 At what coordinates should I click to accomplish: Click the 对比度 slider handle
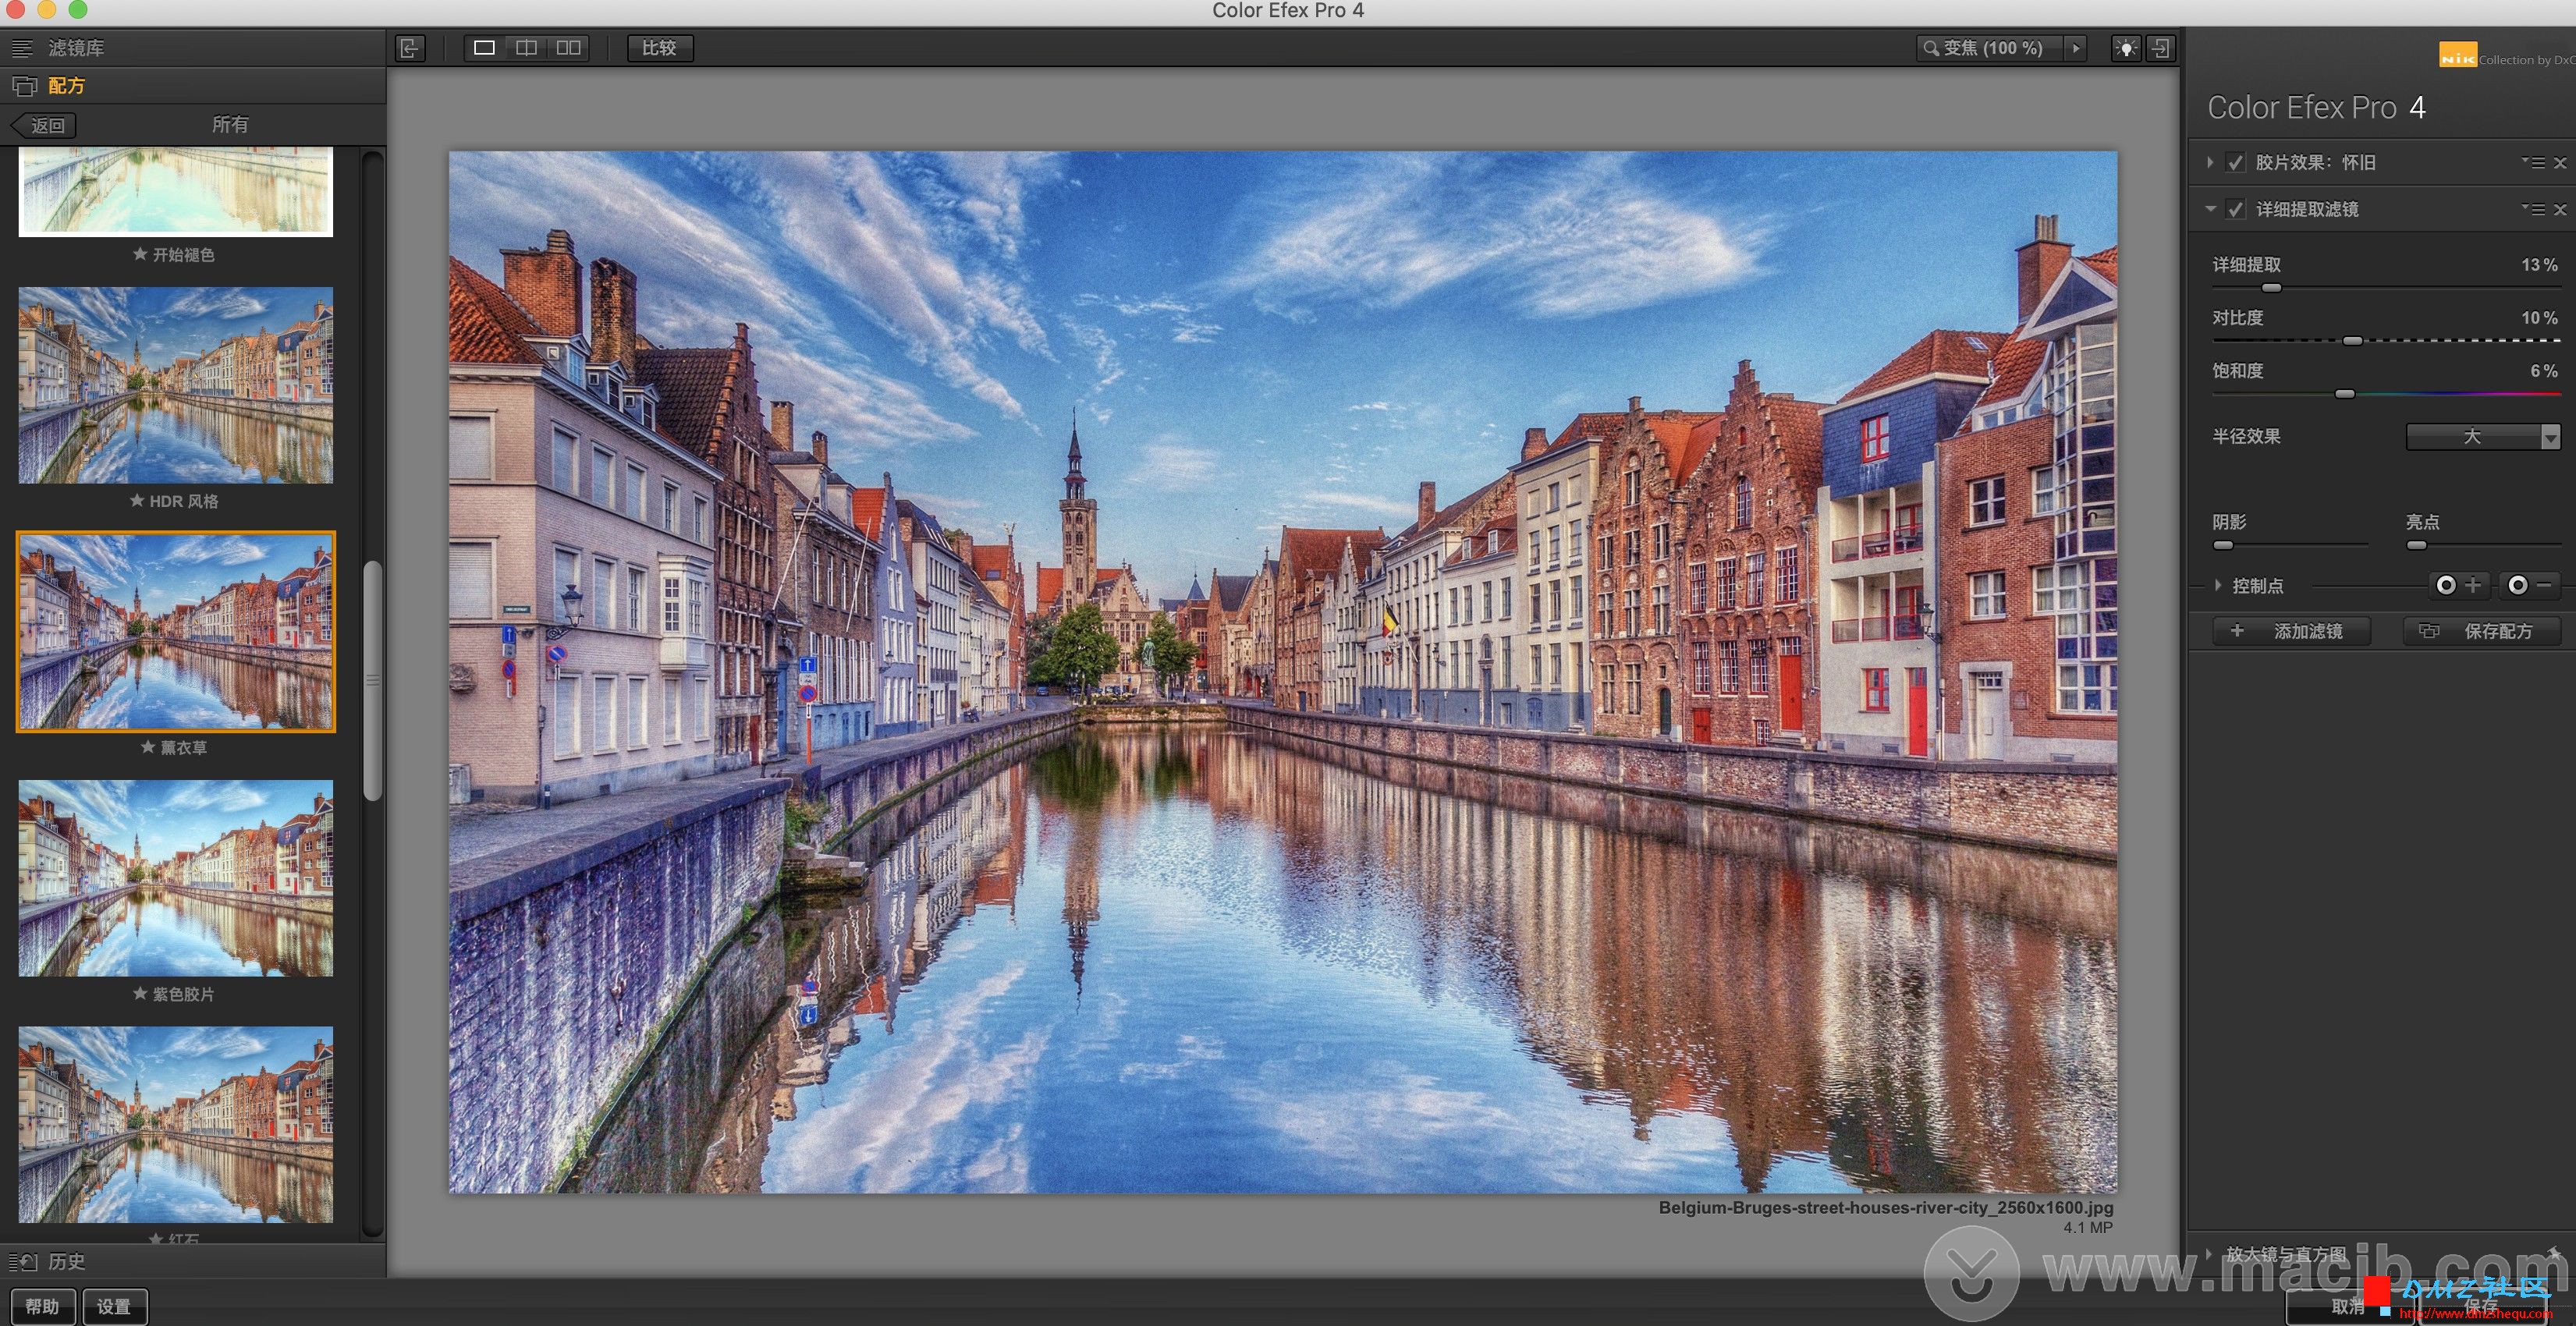click(x=2353, y=341)
